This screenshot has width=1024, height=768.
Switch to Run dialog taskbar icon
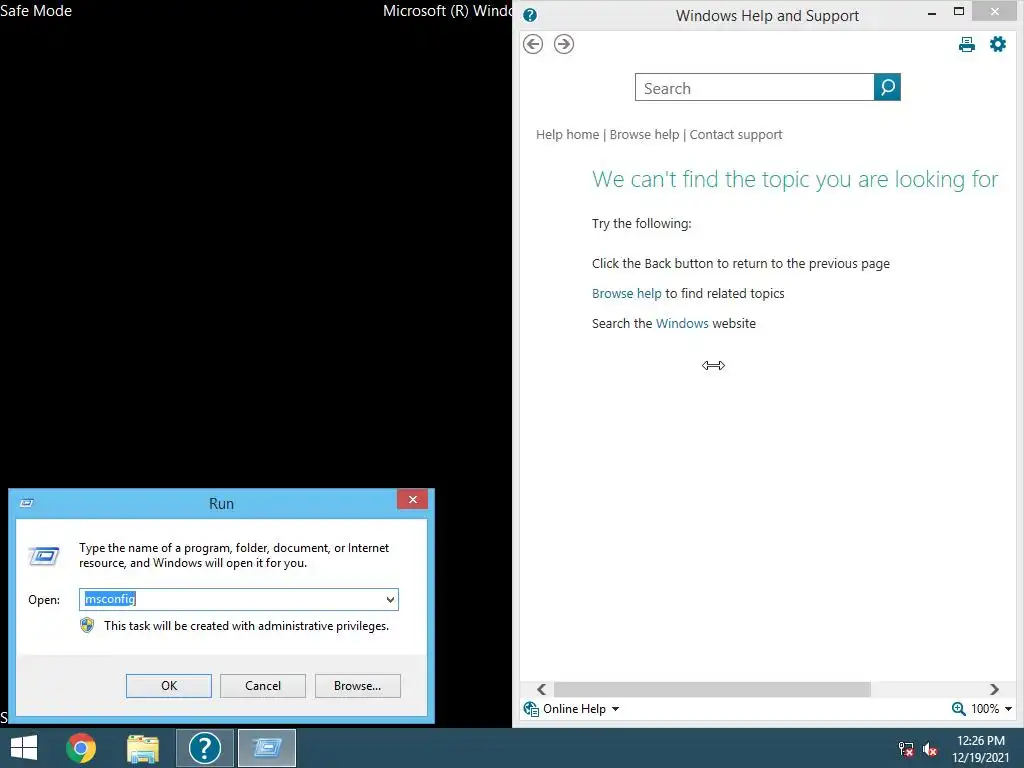(266, 748)
